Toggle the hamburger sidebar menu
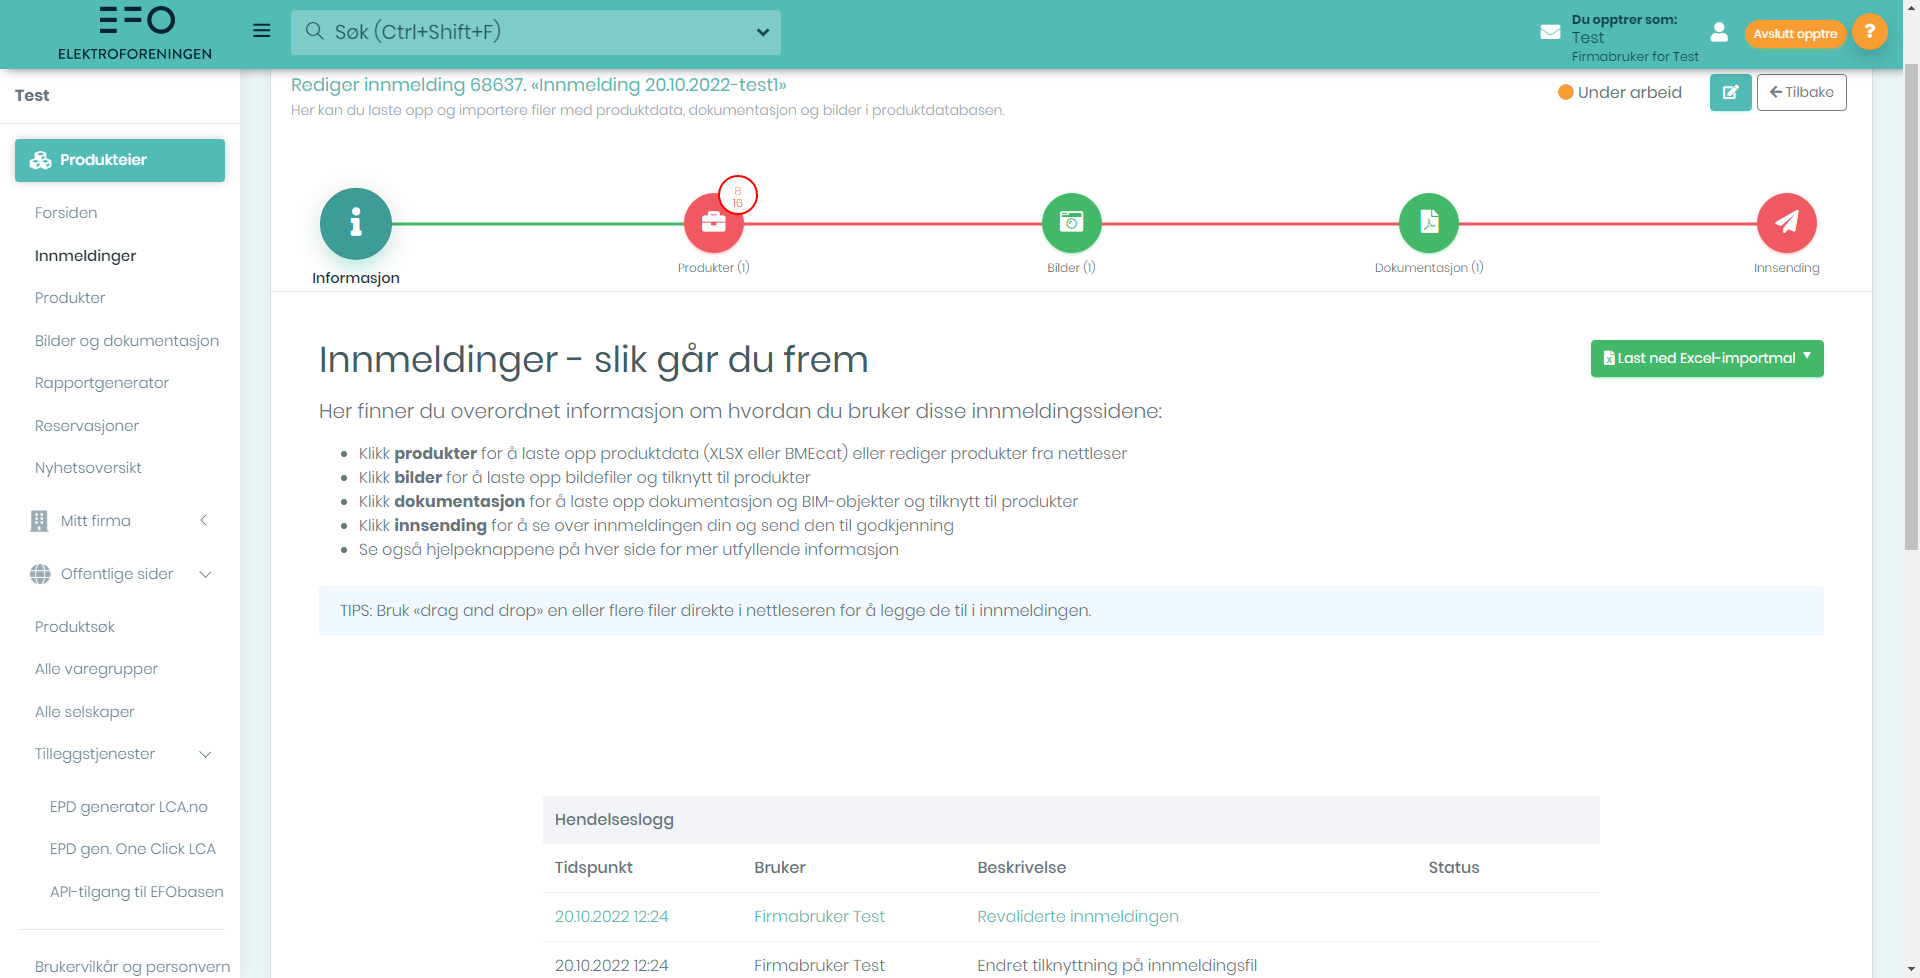Viewport: 1920px width, 978px height. (x=262, y=31)
